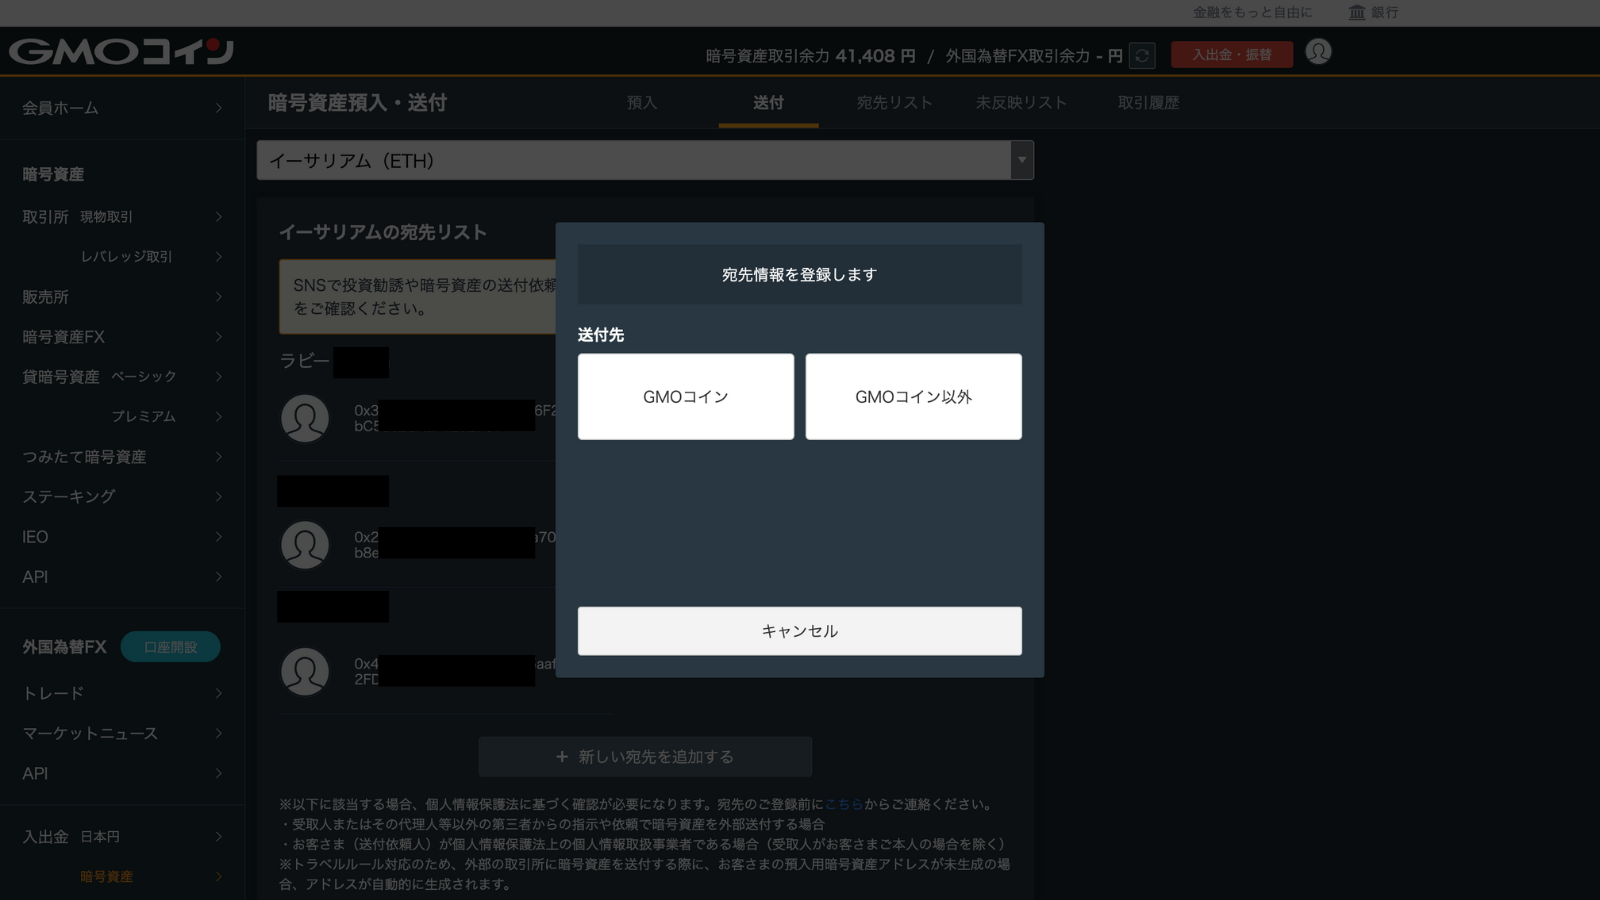
Task: Open the user account profile icon
Action: (1318, 52)
